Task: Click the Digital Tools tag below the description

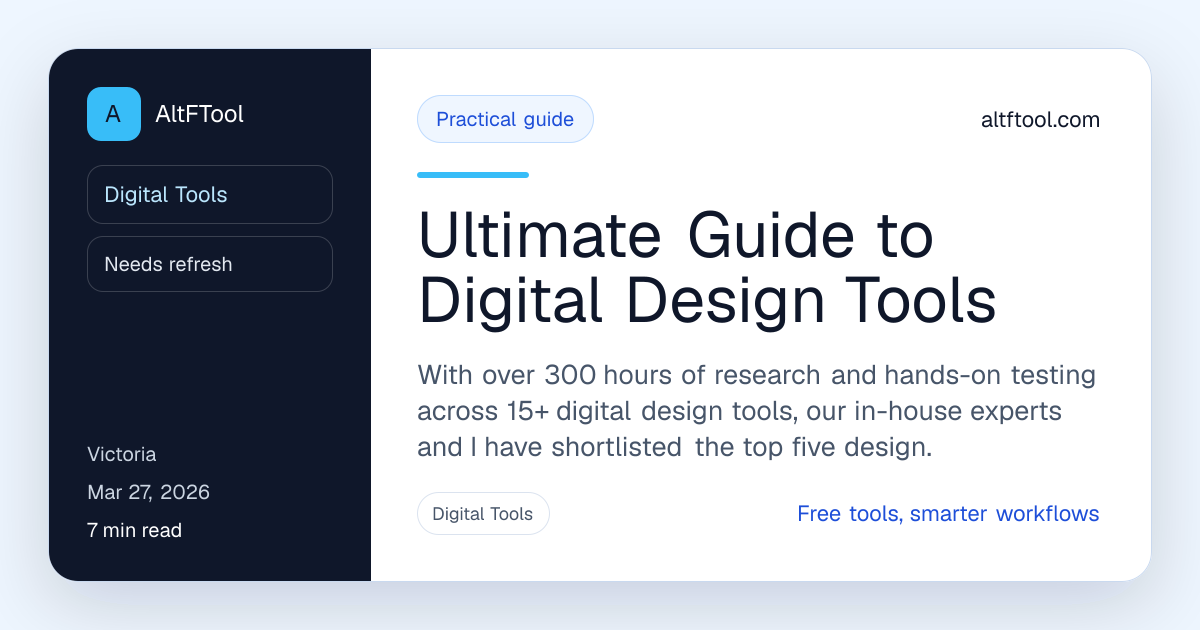Action: (x=483, y=514)
